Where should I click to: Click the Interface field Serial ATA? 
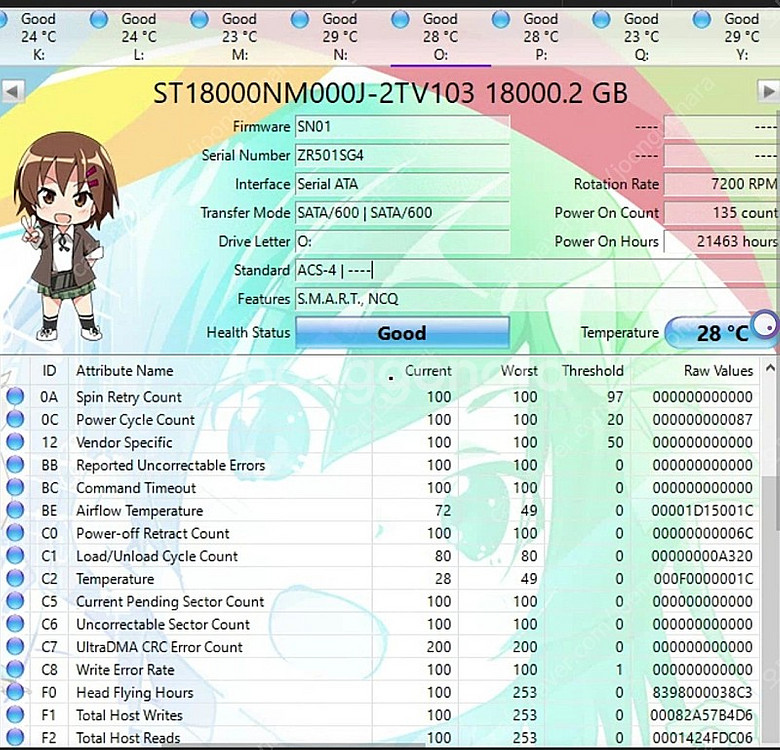coord(402,185)
